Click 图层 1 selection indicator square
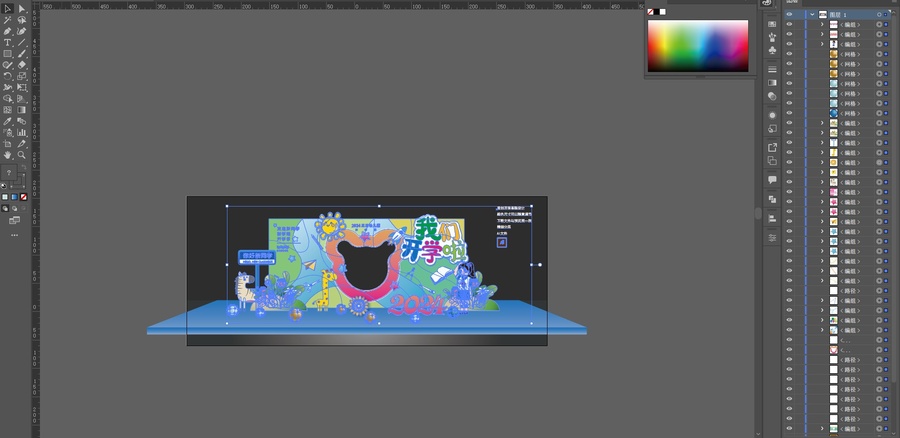Image resolution: width=900 pixels, height=438 pixels. (x=886, y=14)
